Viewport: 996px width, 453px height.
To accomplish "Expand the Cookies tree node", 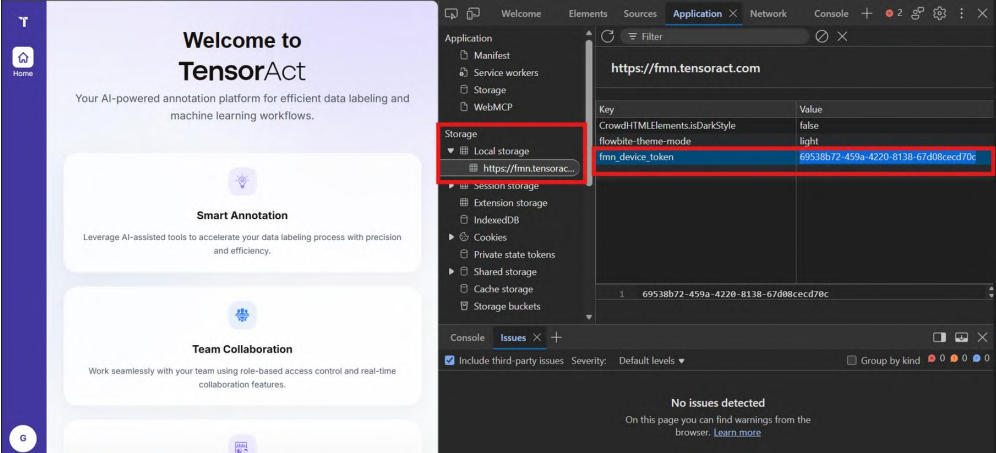I will click(451, 237).
